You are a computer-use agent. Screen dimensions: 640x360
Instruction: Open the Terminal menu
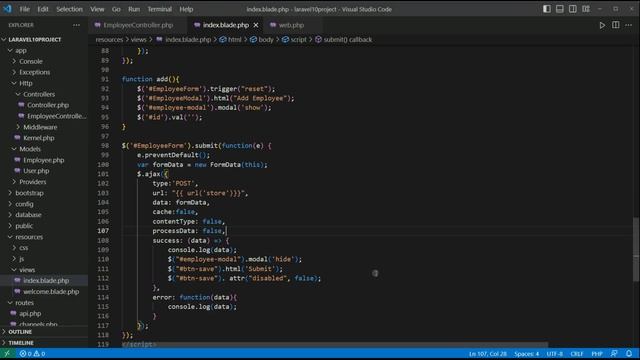pyautogui.click(x=160, y=9)
